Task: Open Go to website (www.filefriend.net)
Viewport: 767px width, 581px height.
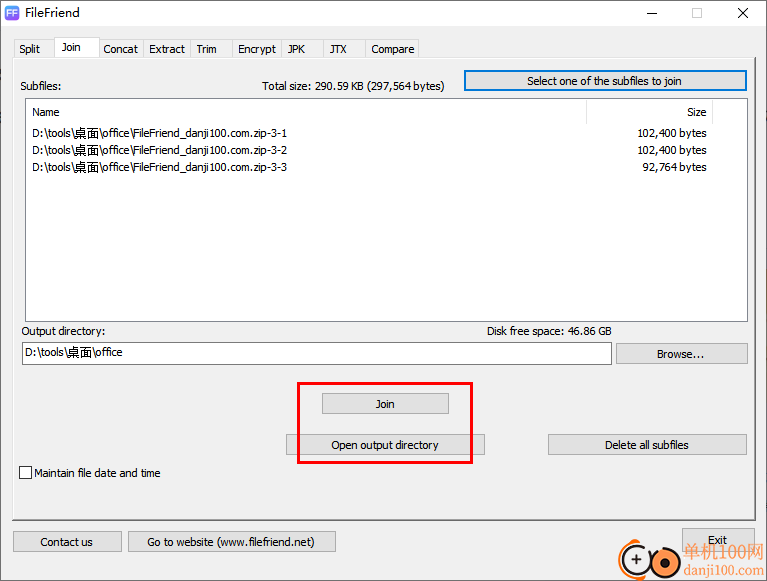Action: click(x=231, y=541)
